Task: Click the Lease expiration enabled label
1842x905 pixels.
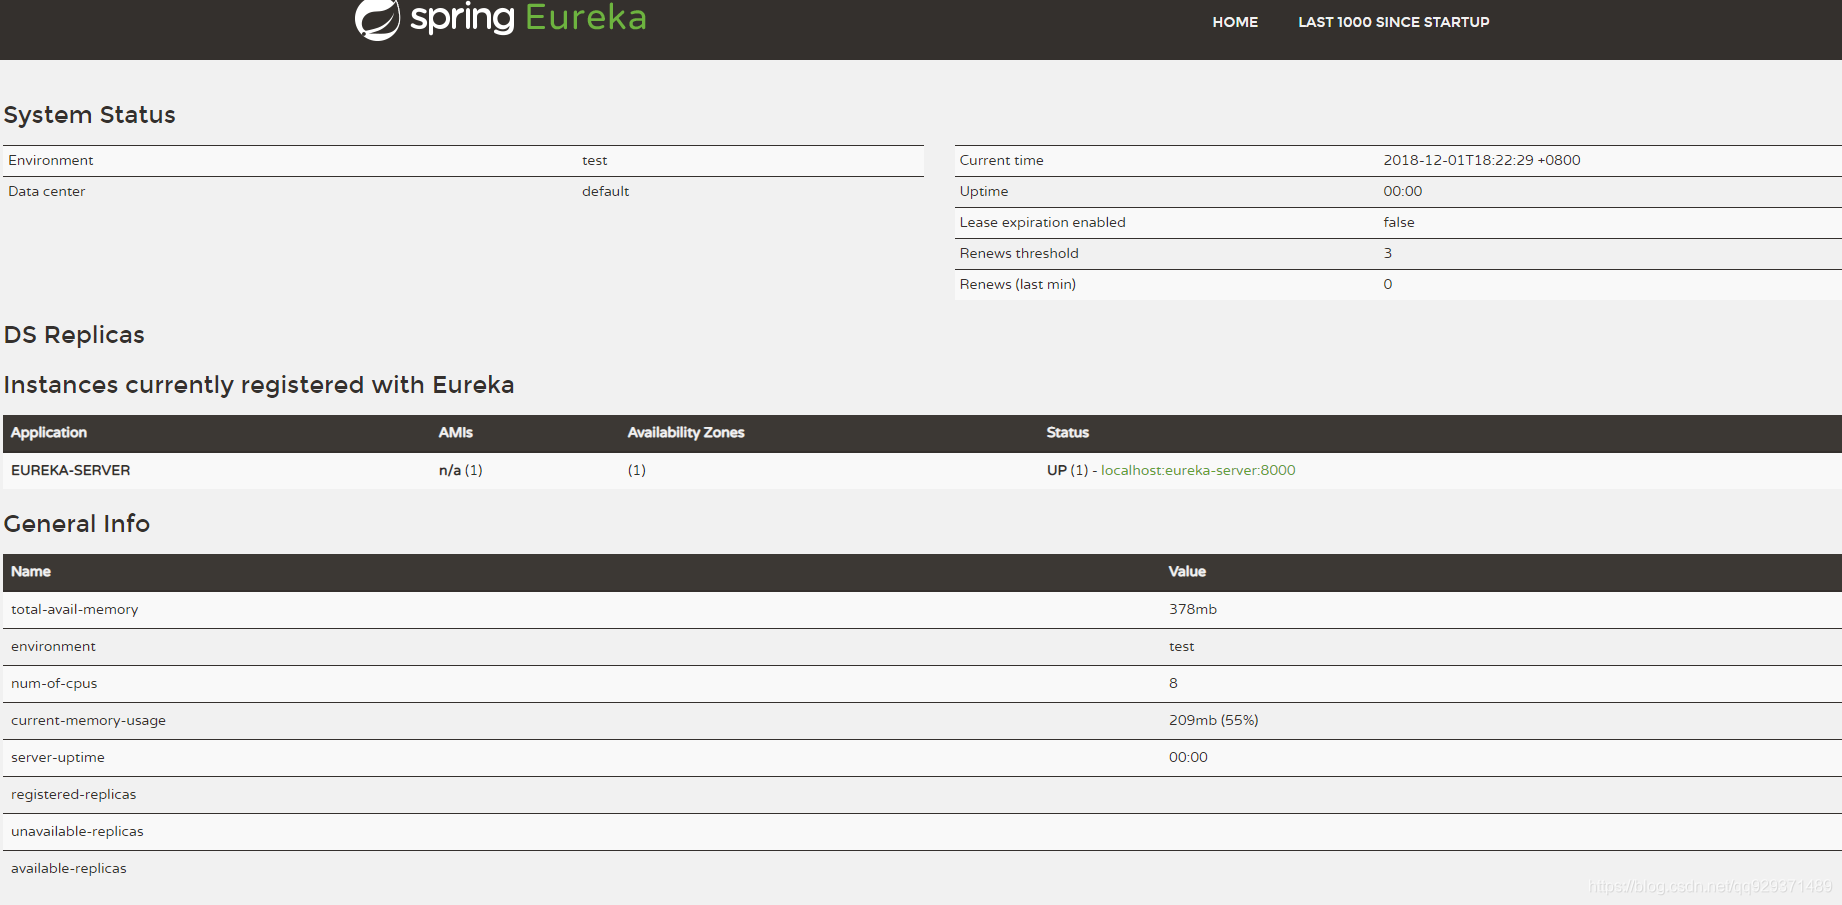Action: (x=1042, y=222)
